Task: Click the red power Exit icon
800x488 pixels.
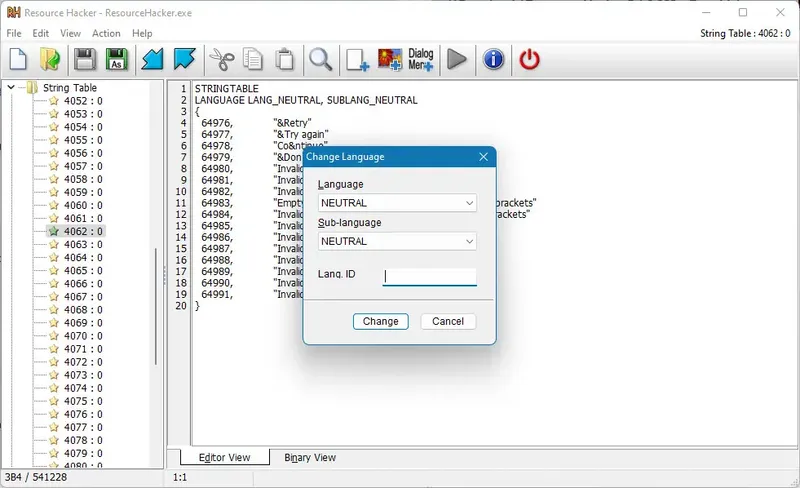Action: click(529, 59)
